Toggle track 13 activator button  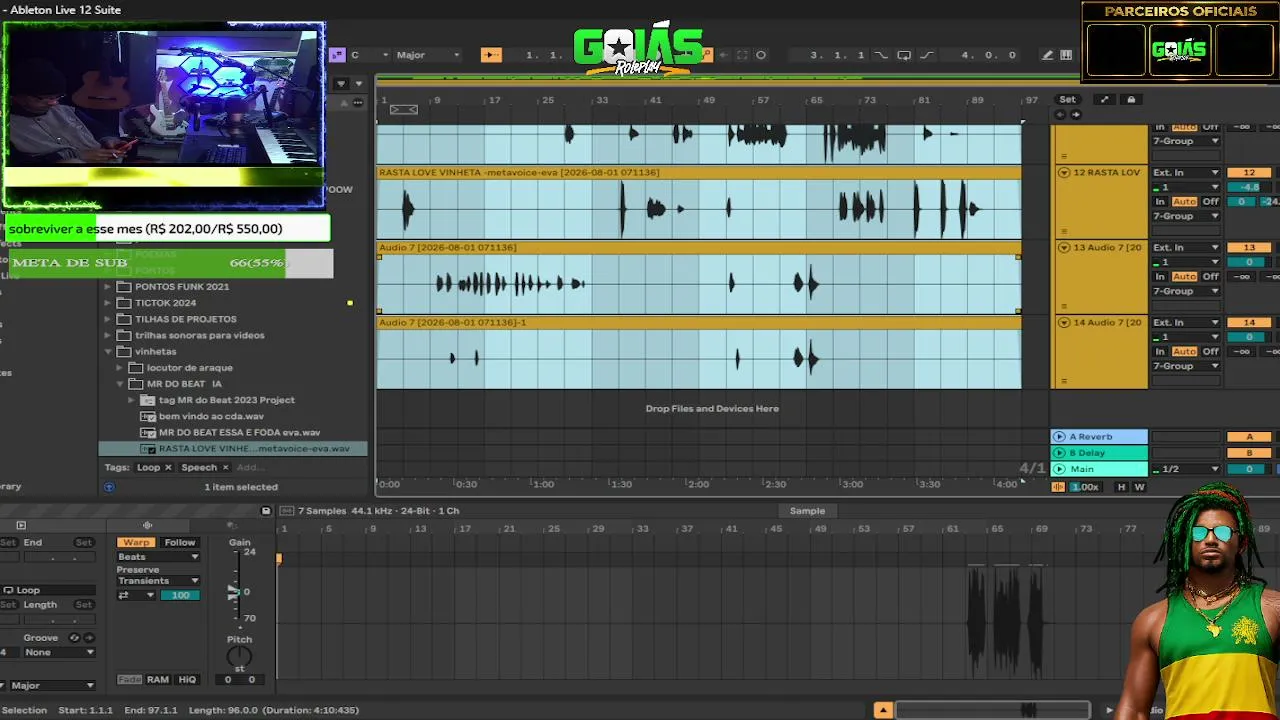tap(1249, 248)
